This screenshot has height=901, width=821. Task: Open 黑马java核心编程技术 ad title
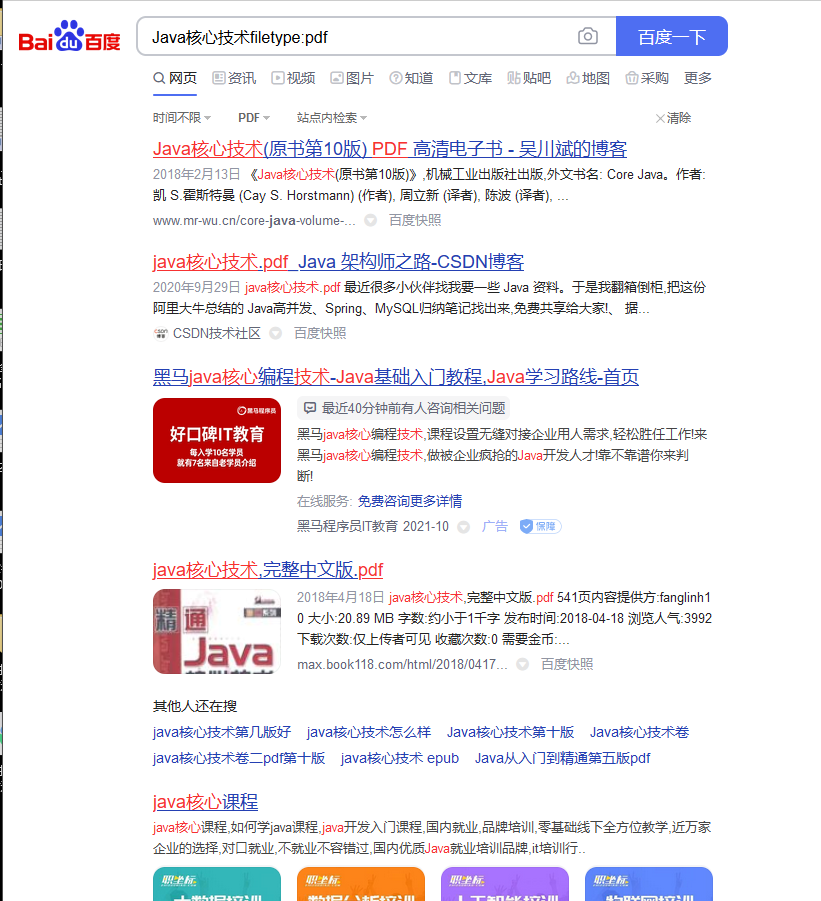(x=396, y=377)
